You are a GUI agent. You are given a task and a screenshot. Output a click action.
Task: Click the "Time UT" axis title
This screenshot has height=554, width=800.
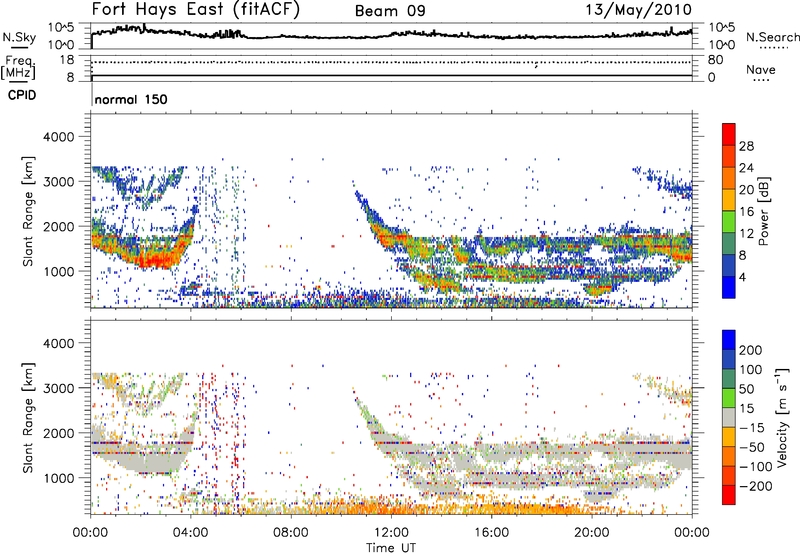point(391,548)
